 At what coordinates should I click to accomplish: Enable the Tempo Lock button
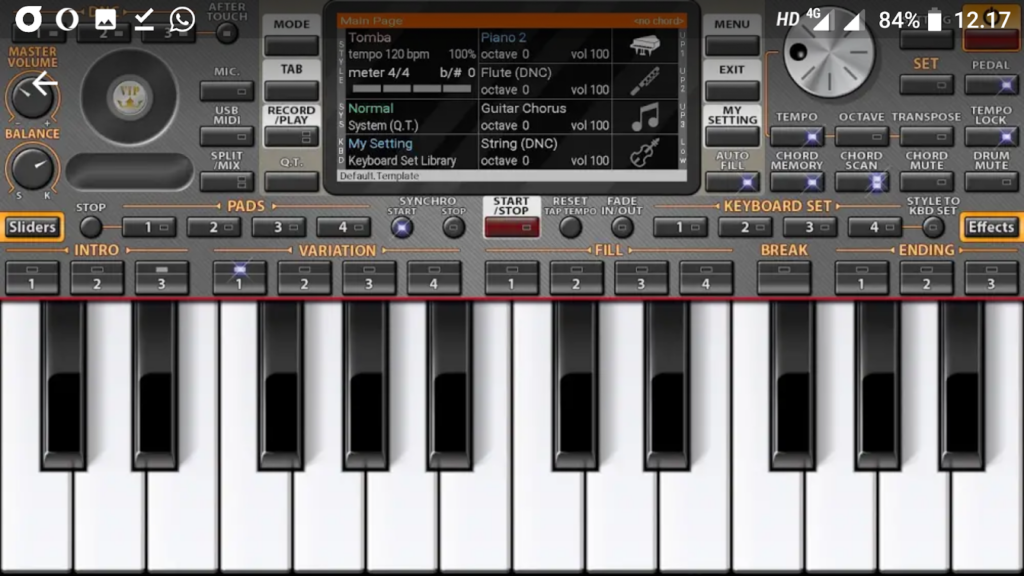coord(990,137)
